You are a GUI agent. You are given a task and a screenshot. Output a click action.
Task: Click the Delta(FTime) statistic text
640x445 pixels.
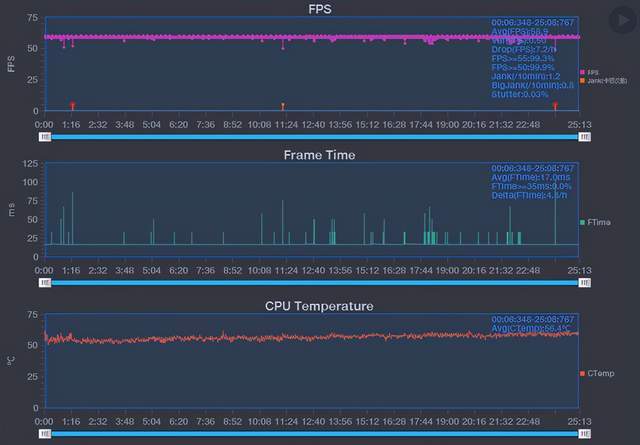point(529,195)
